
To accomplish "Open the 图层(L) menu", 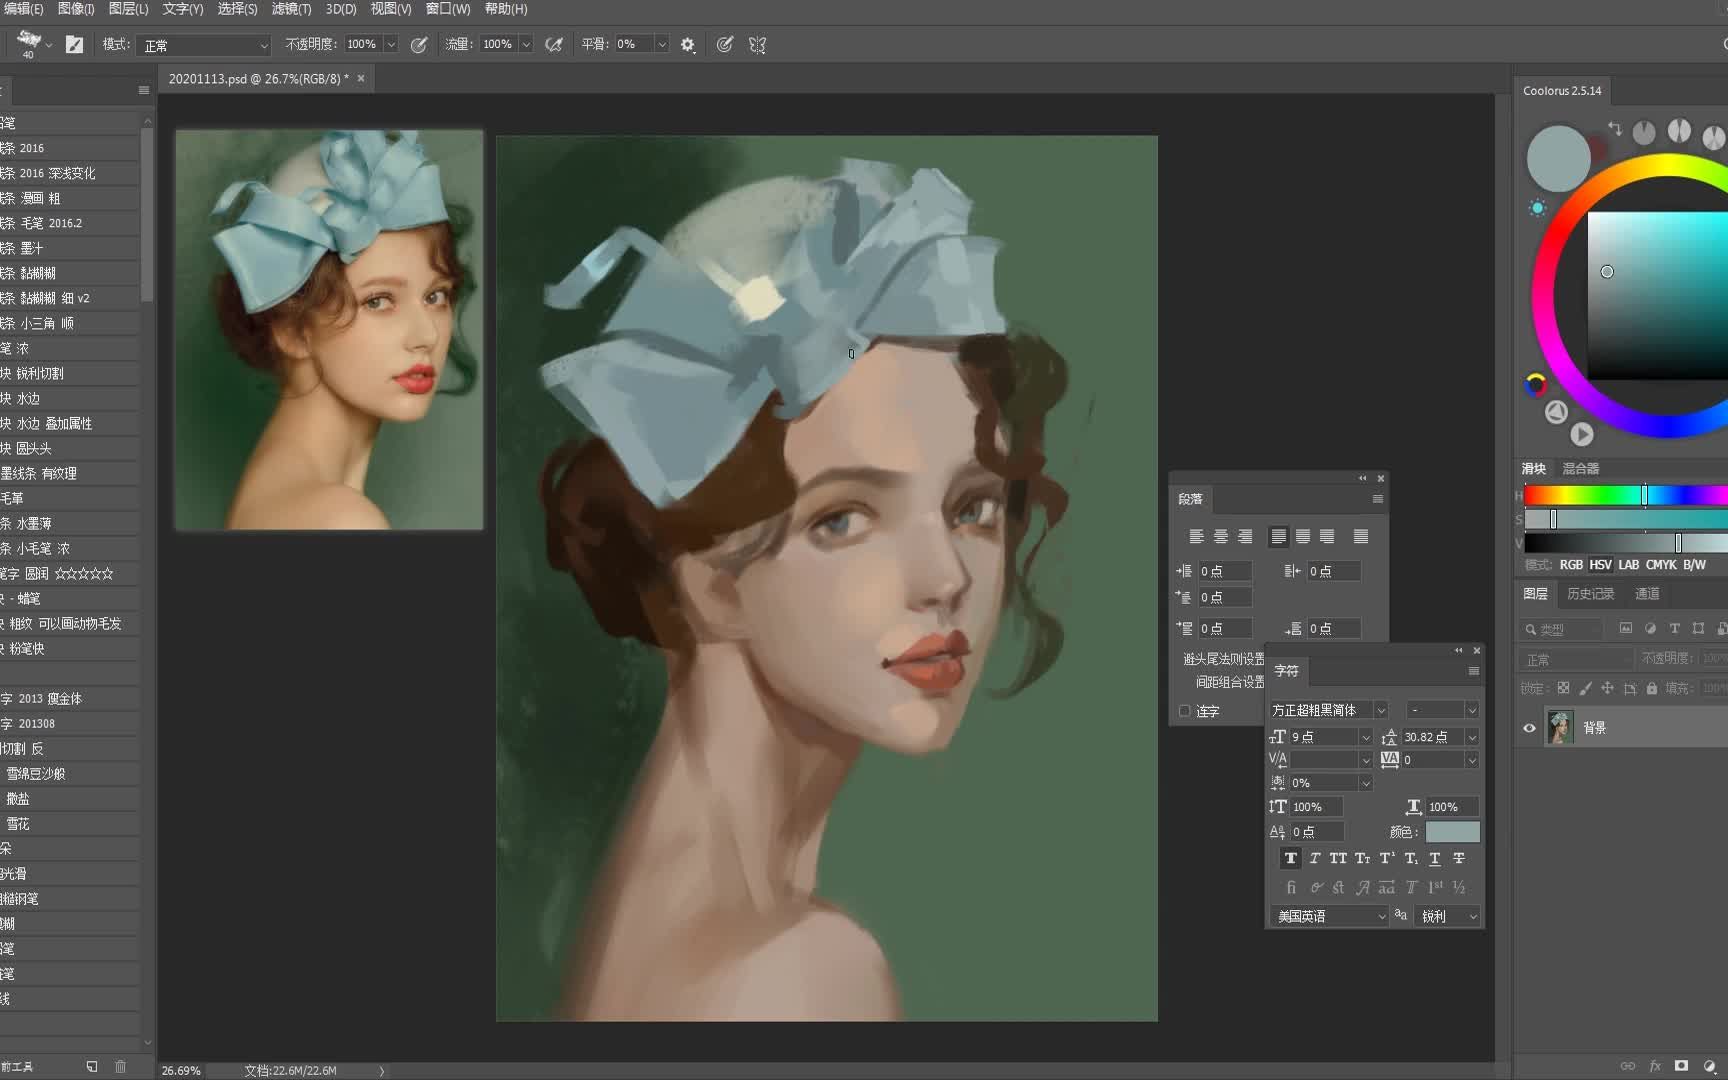I will click(128, 9).
